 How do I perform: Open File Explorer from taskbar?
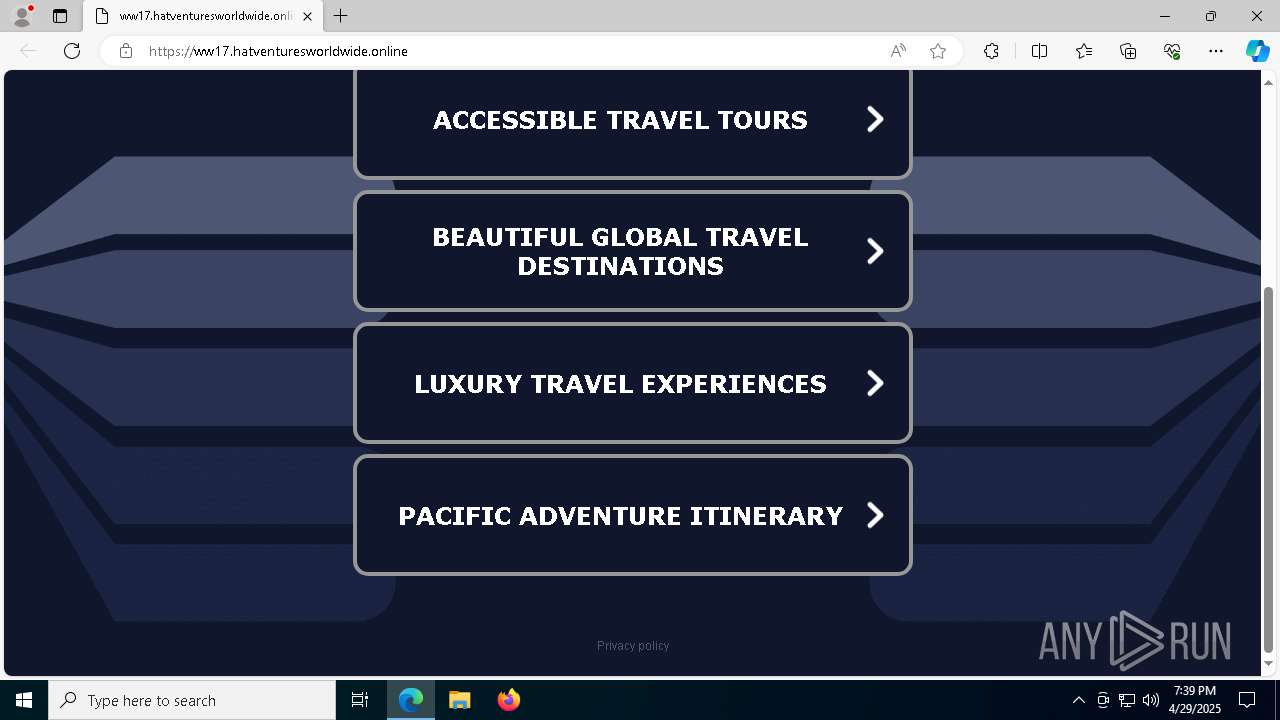tap(459, 700)
